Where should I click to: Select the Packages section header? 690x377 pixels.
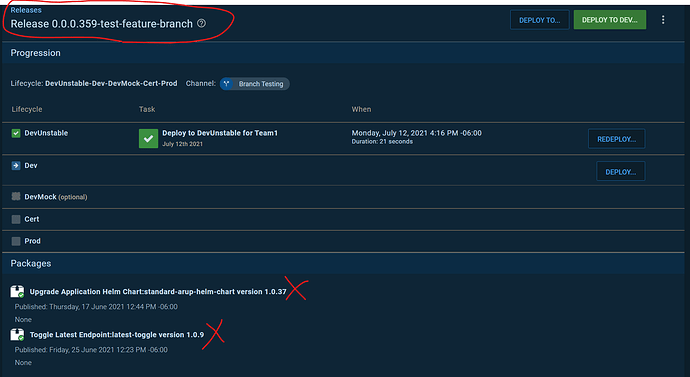point(31,264)
